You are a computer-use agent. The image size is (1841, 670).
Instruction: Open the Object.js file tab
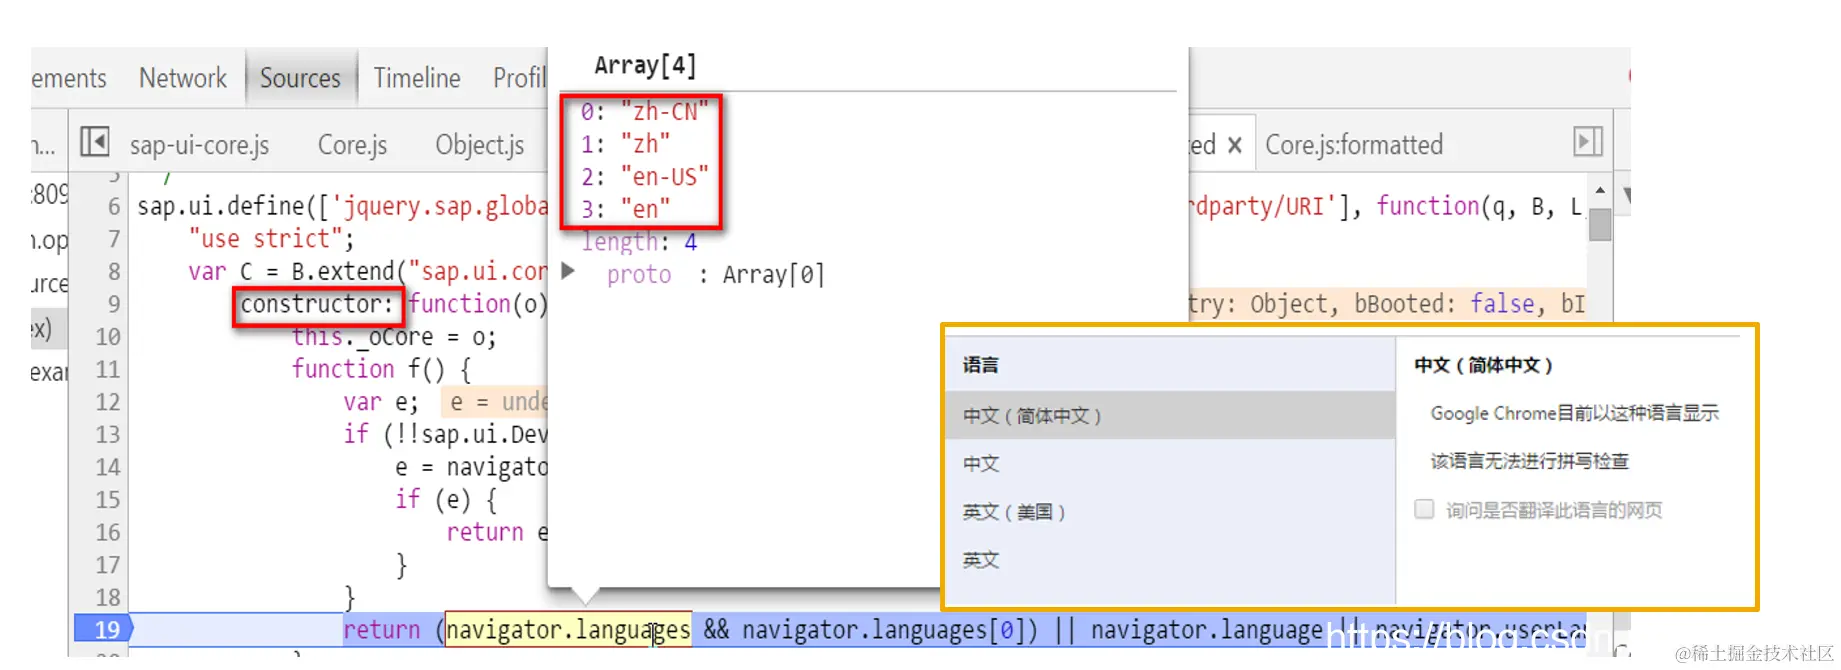point(480,145)
